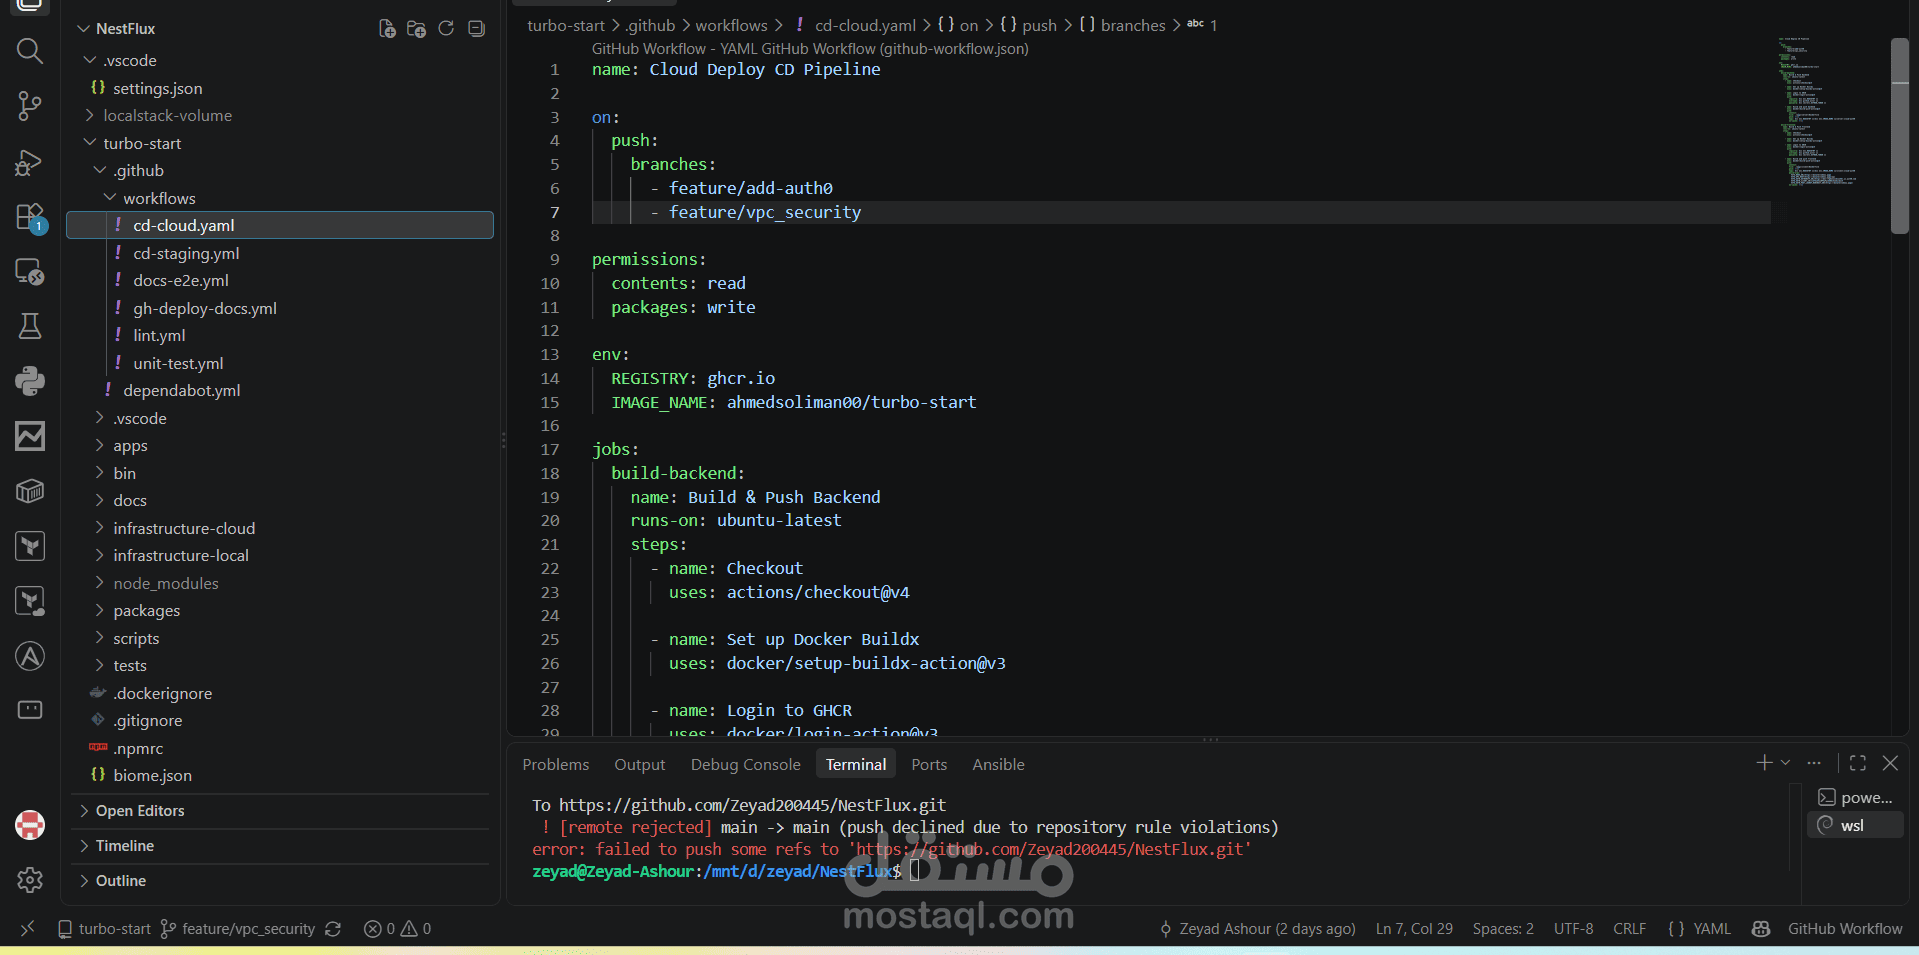Change line ending sequence CRLF
1919x955 pixels.
coord(1630,929)
